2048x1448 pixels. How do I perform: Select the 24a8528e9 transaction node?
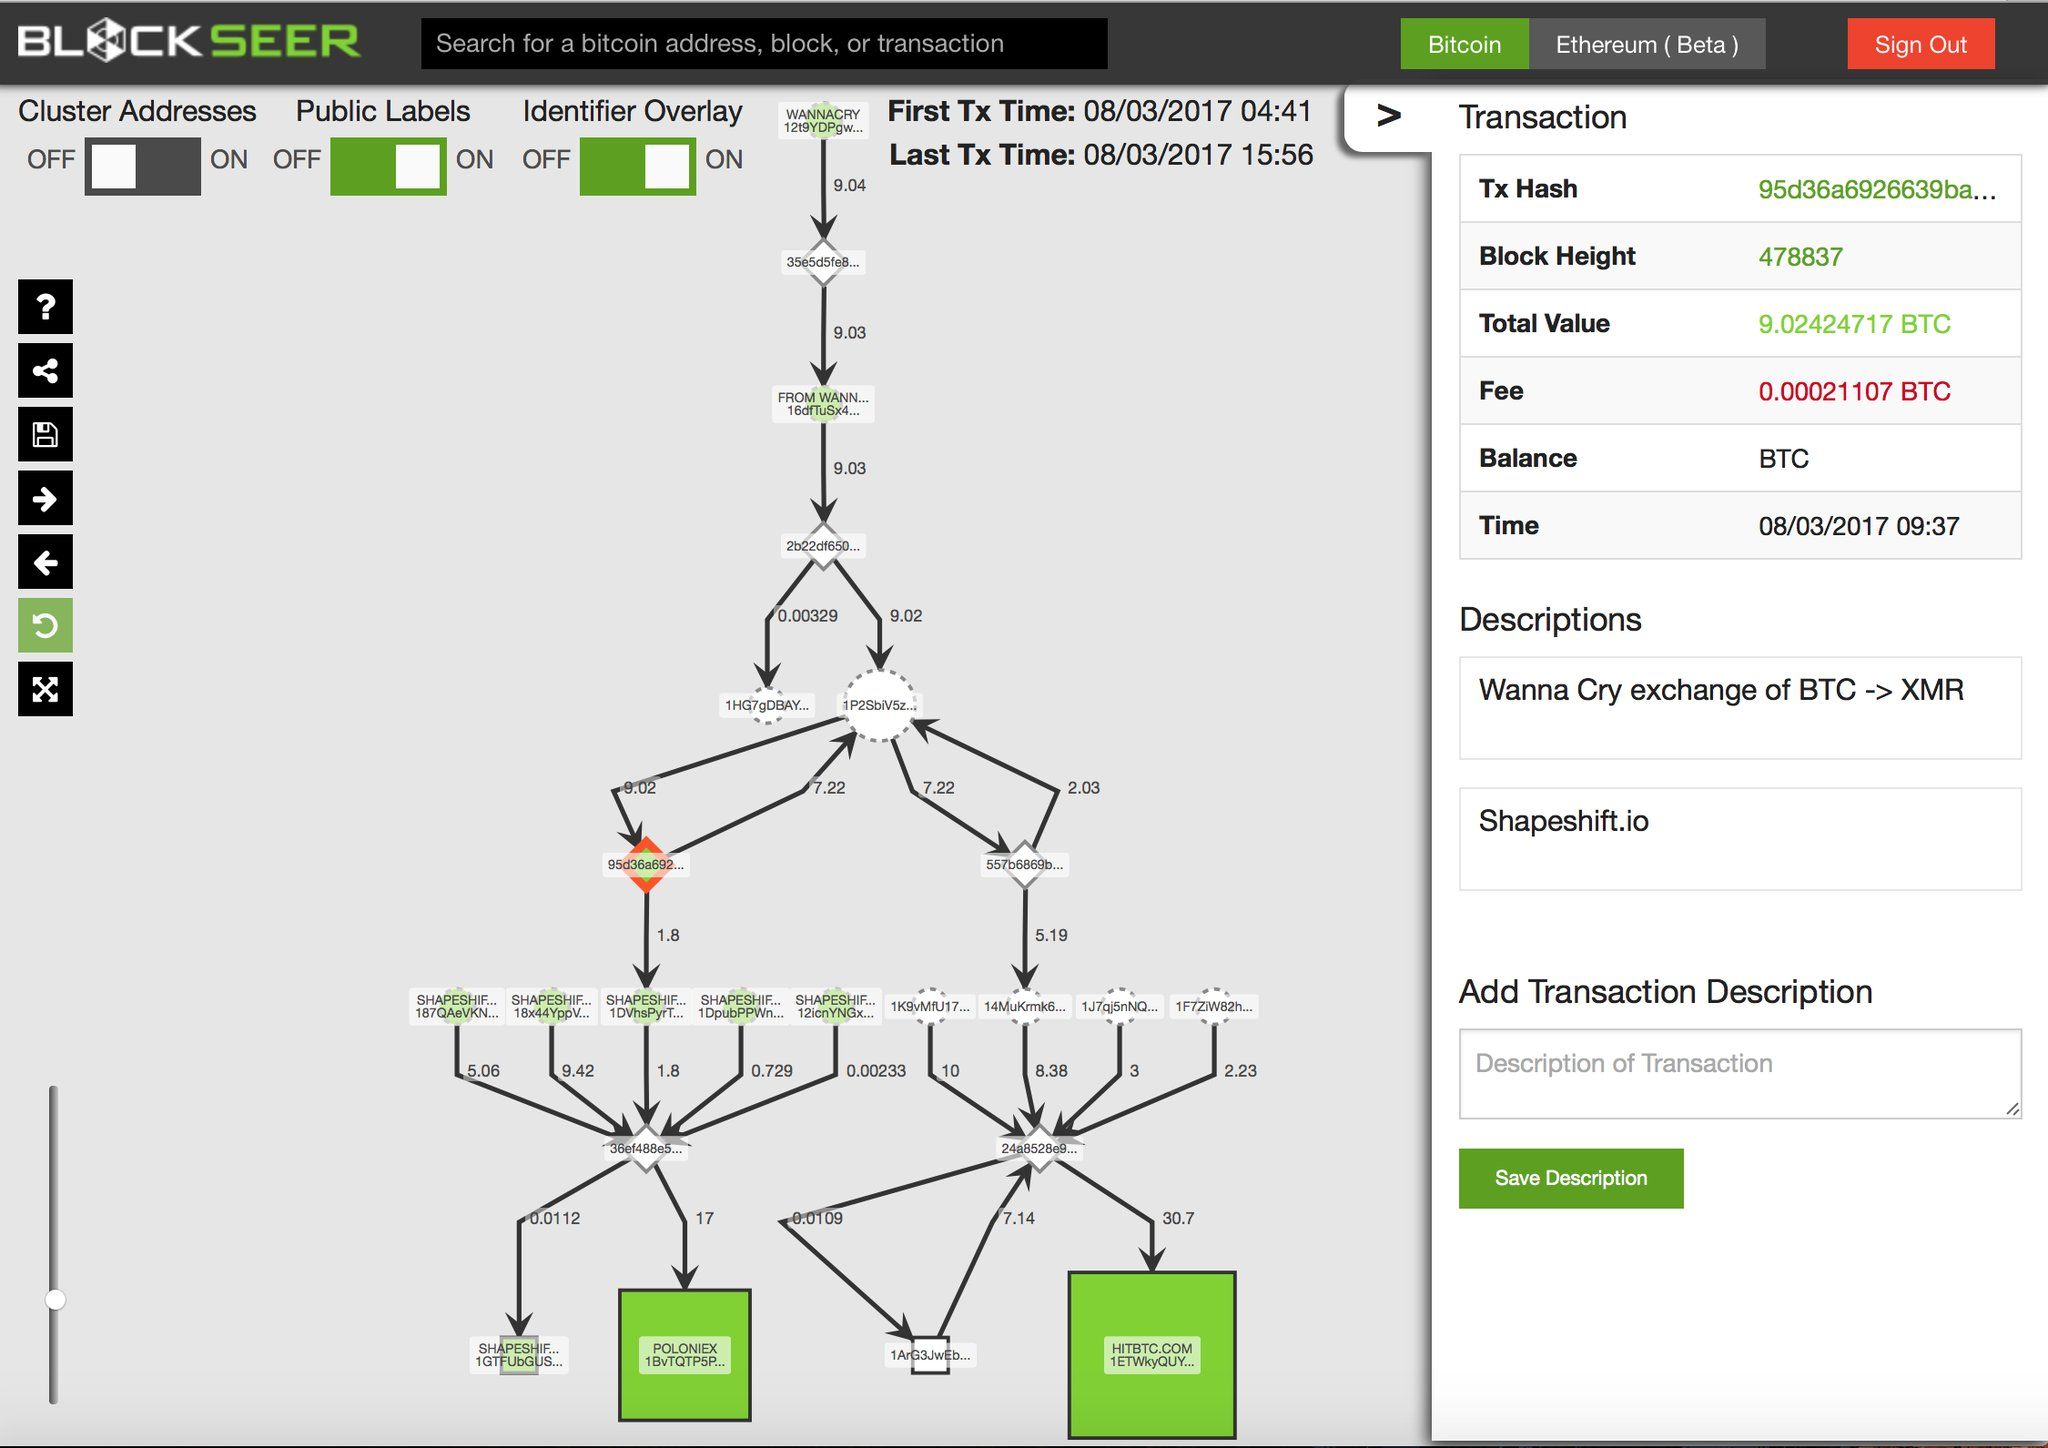1039,1148
